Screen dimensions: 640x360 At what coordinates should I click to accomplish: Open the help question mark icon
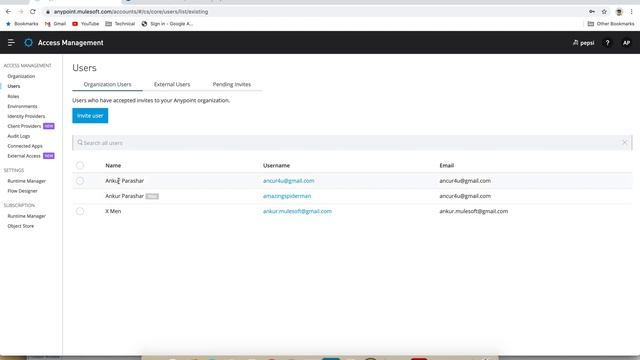pos(607,43)
